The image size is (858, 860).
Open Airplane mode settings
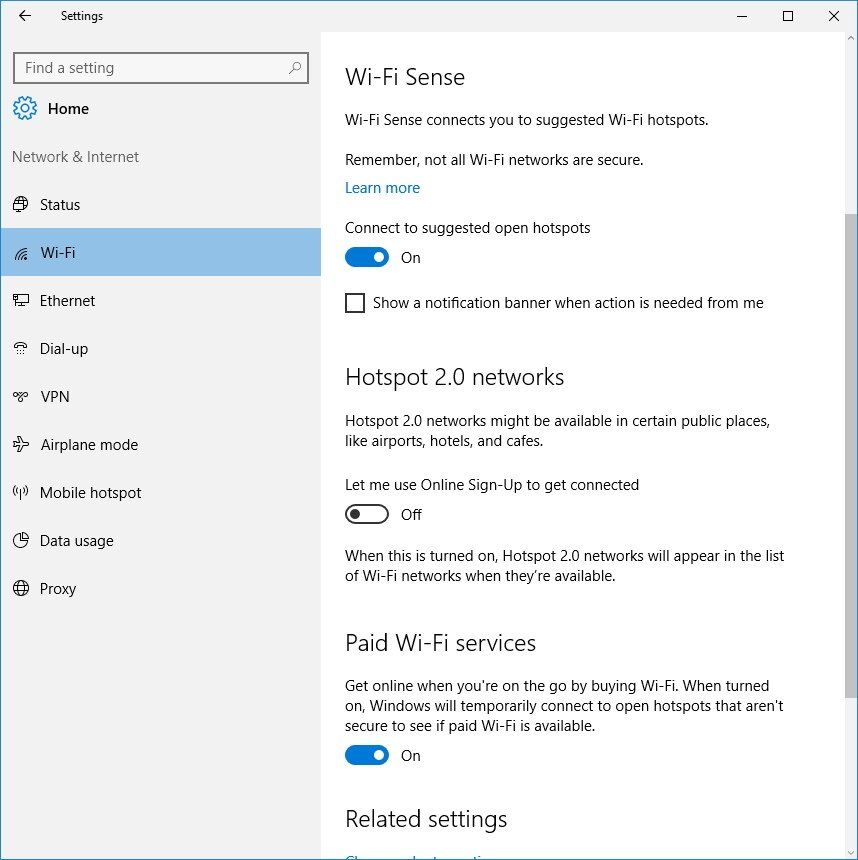point(161,445)
